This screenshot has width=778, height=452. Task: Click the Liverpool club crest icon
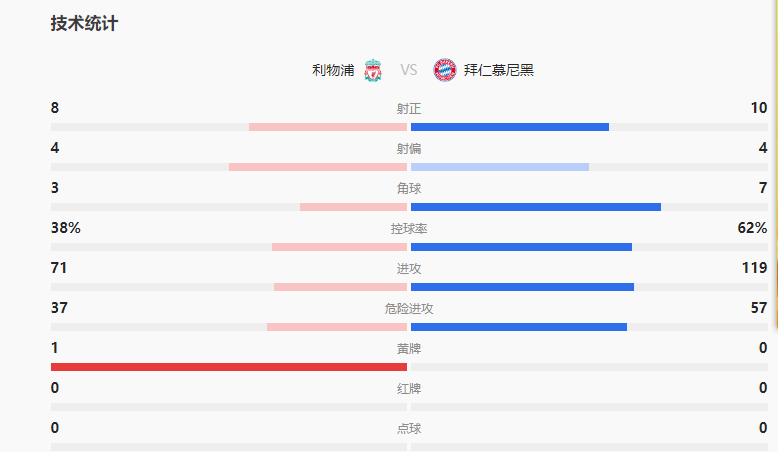tap(373, 70)
